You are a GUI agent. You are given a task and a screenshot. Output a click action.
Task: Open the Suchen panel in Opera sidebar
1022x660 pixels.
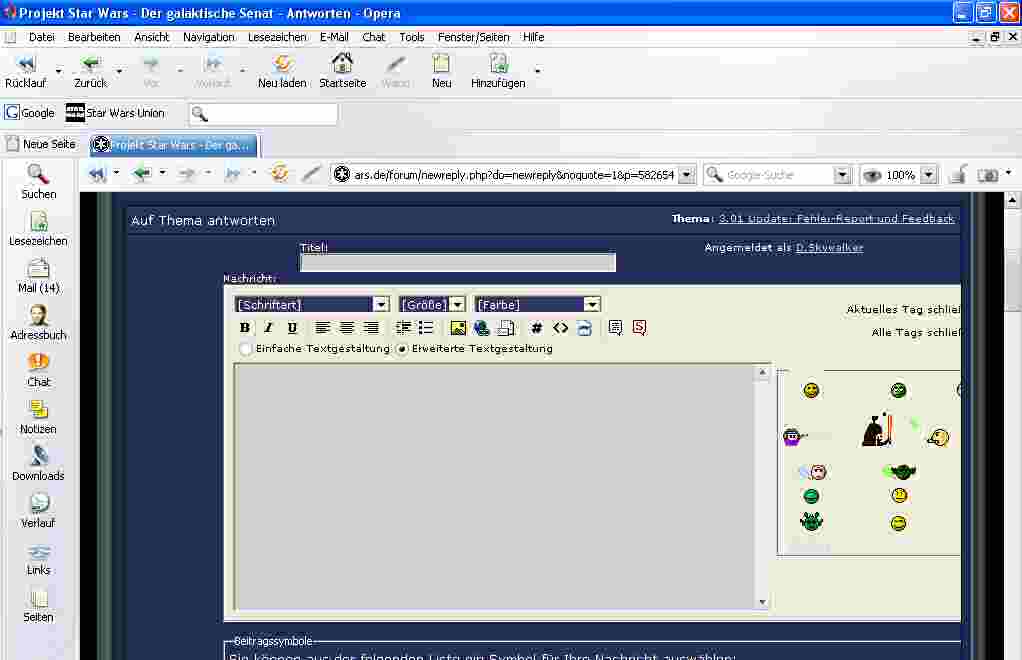38,182
